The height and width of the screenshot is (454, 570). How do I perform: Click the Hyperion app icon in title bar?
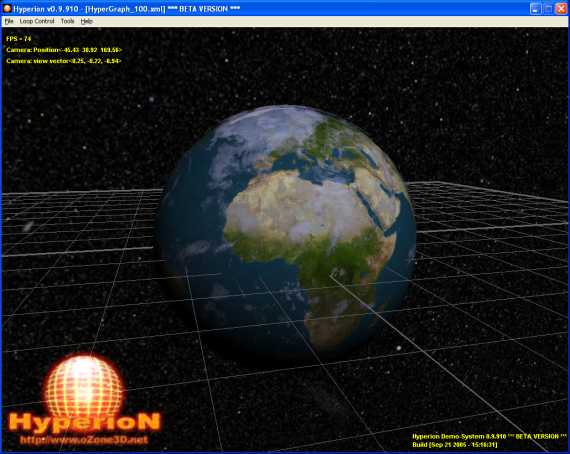coord(7,8)
